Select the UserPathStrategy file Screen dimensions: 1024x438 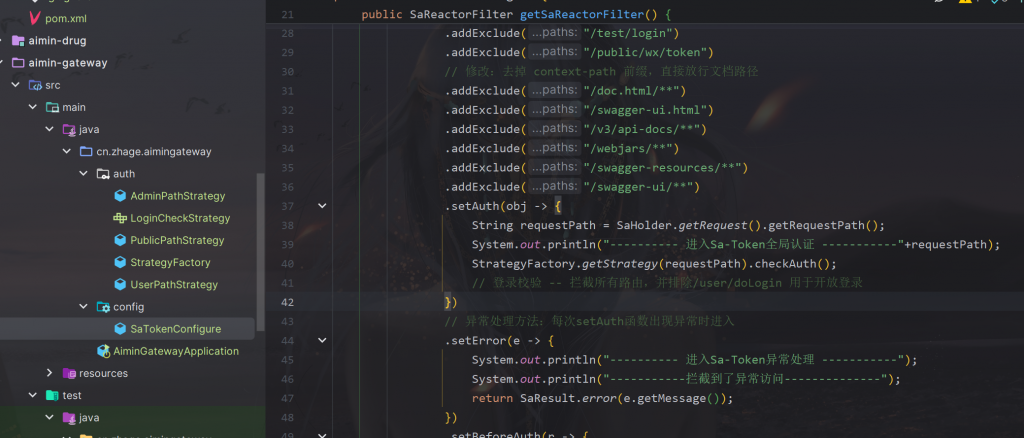click(x=173, y=285)
